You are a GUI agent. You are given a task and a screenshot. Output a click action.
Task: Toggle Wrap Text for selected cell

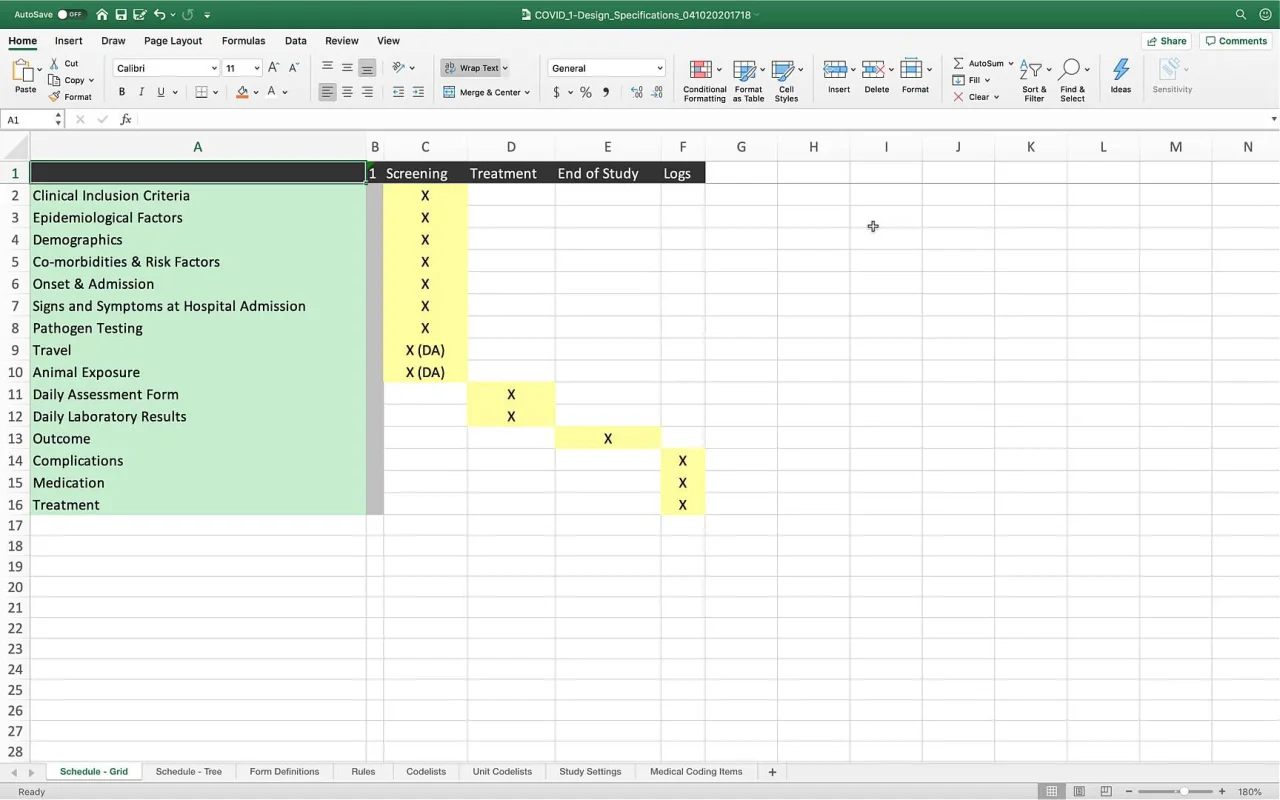pos(475,68)
